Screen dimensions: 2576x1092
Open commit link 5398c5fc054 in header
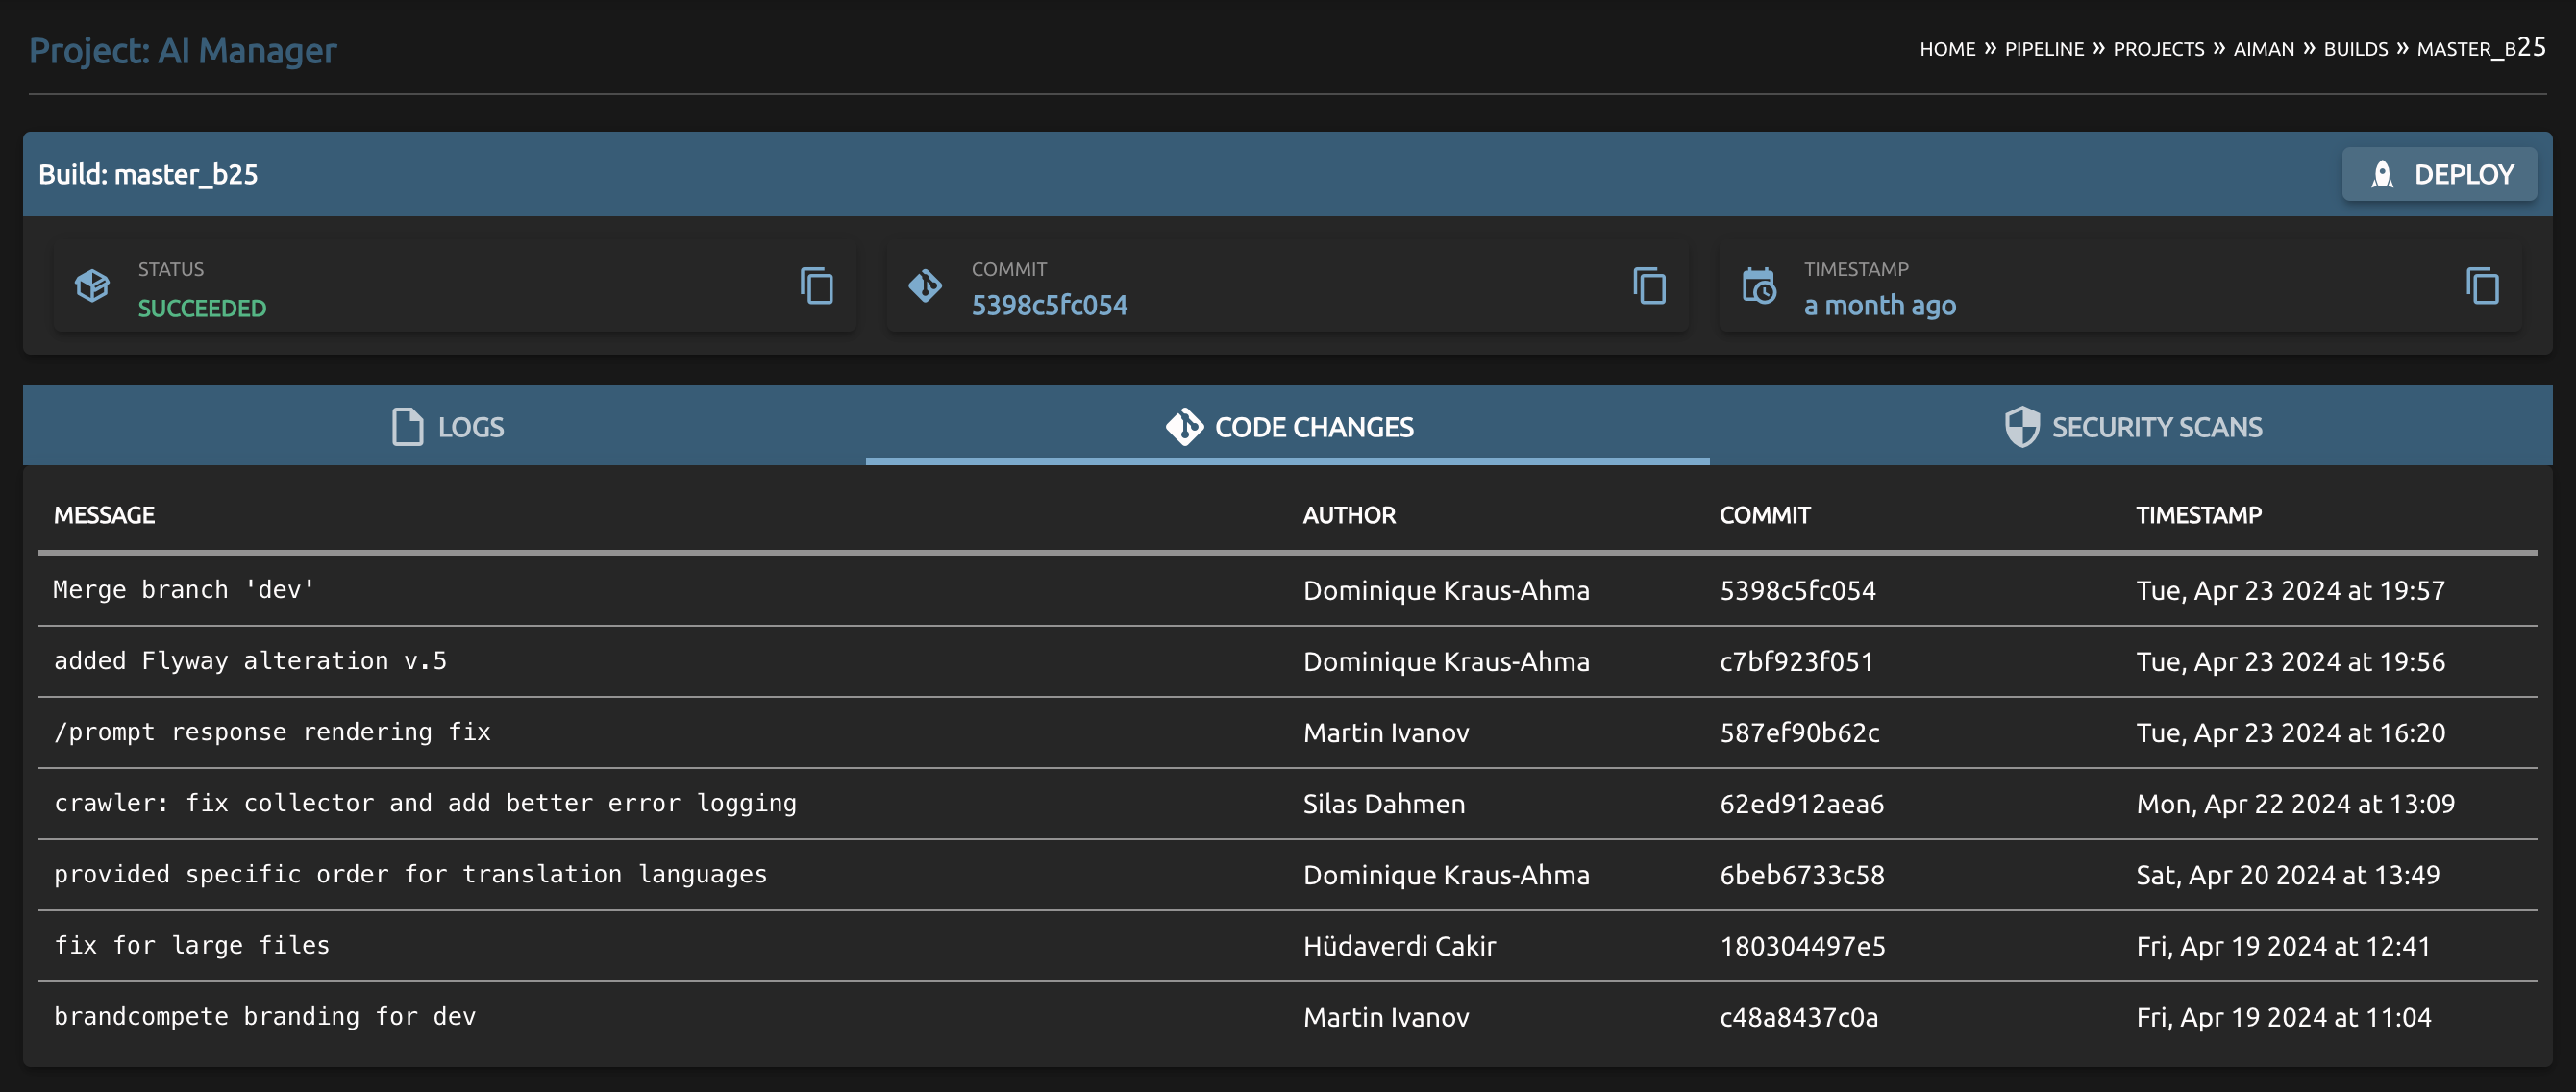click(1049, 305)
